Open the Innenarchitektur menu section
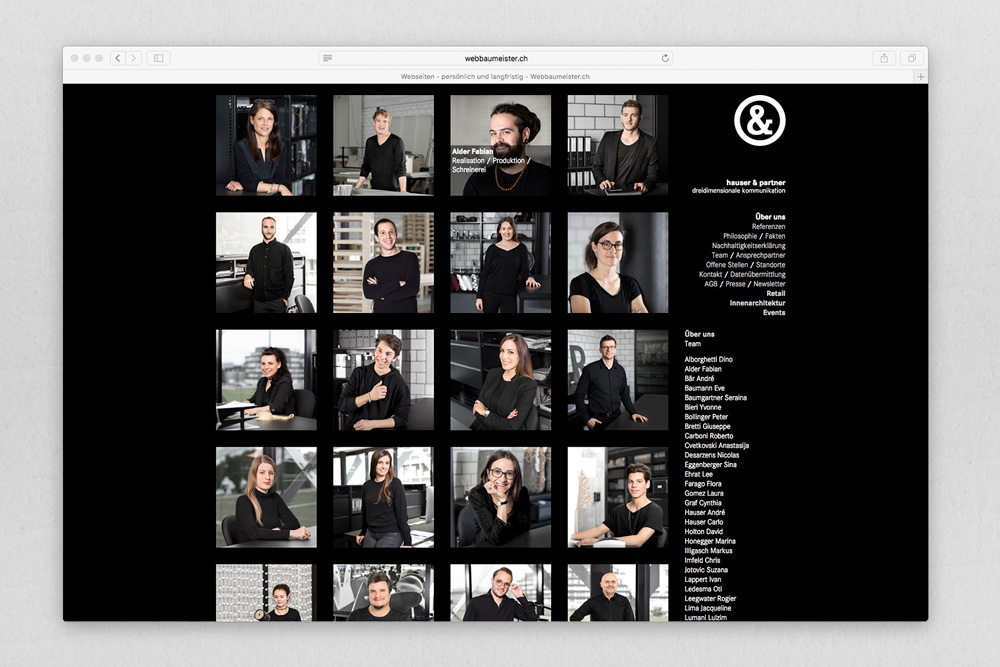This screenshot has height=667, width=1000. 757,303
